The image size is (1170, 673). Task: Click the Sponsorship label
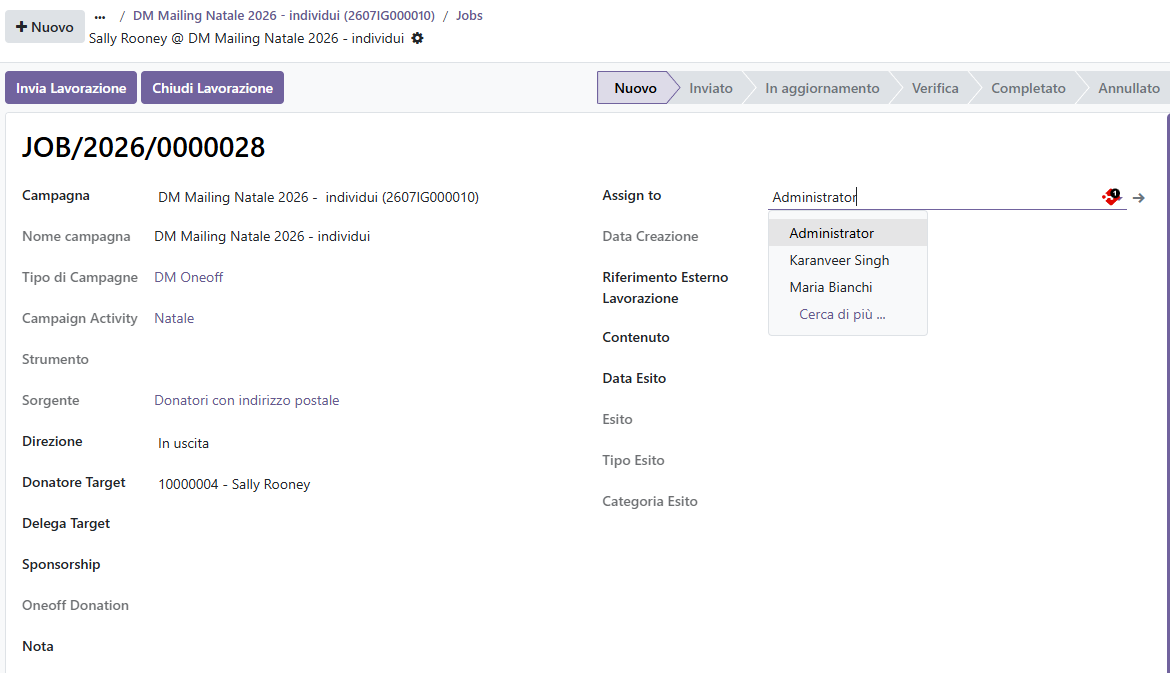click(x=61, y=565)
